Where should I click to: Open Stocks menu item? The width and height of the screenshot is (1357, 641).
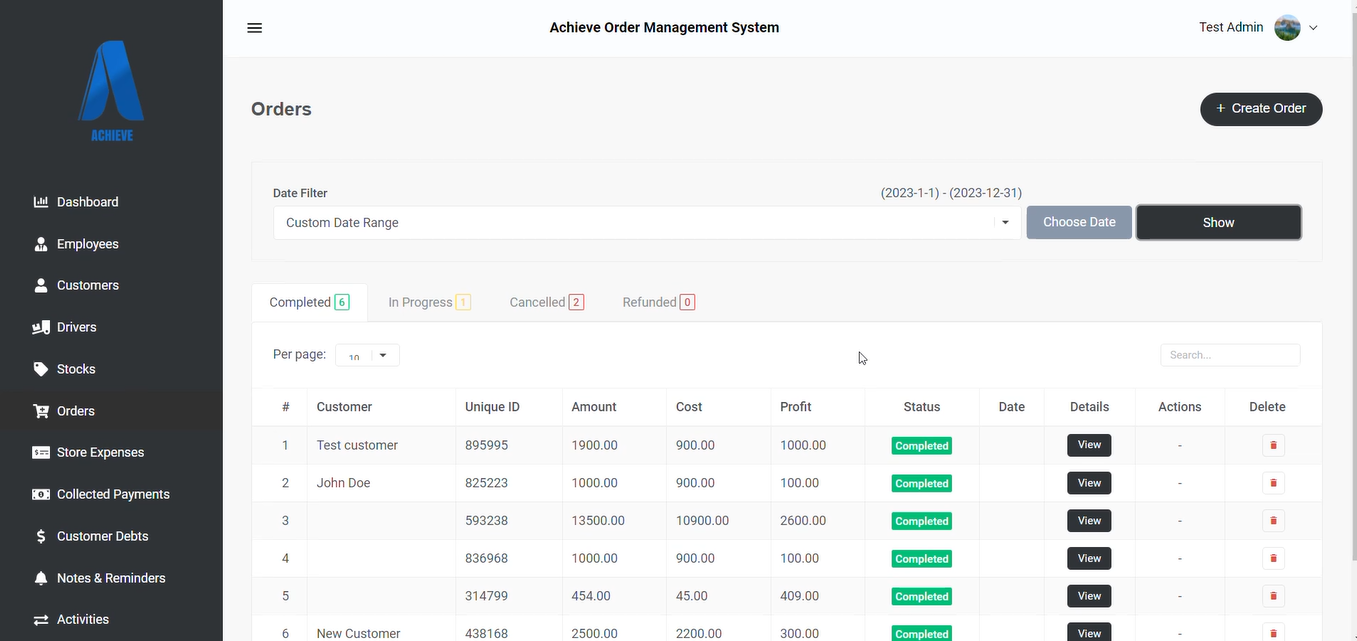76,369
